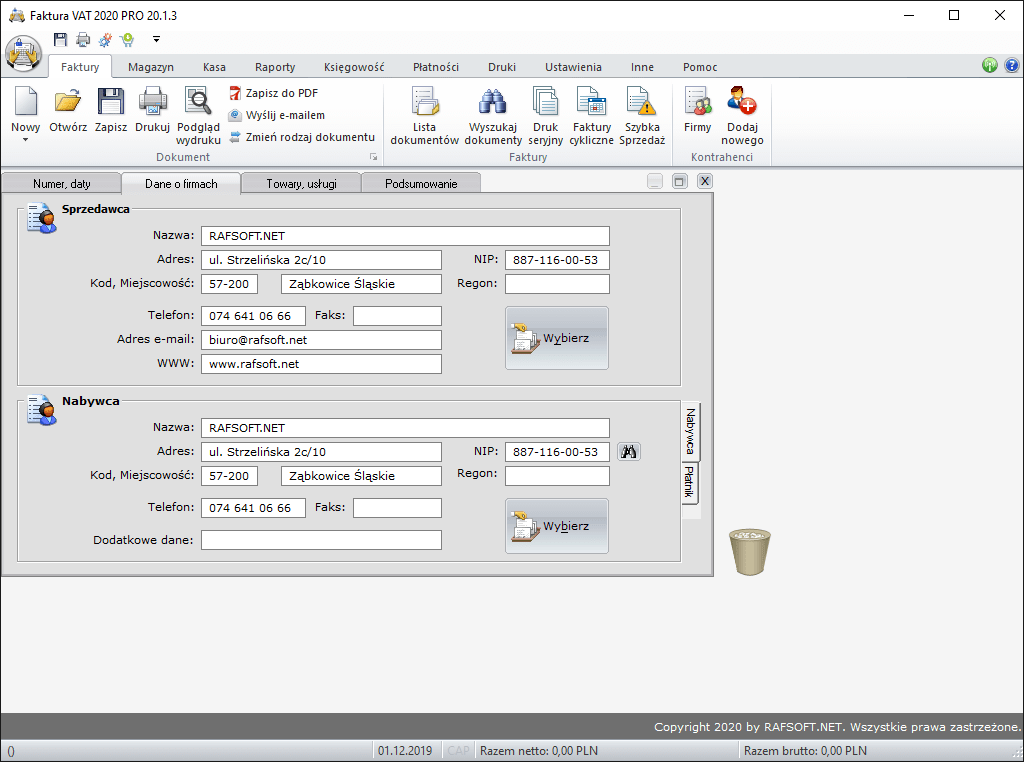Print the invoice with Drukuj
This screenshot has height=762, width=1024.
coord(153,110)
